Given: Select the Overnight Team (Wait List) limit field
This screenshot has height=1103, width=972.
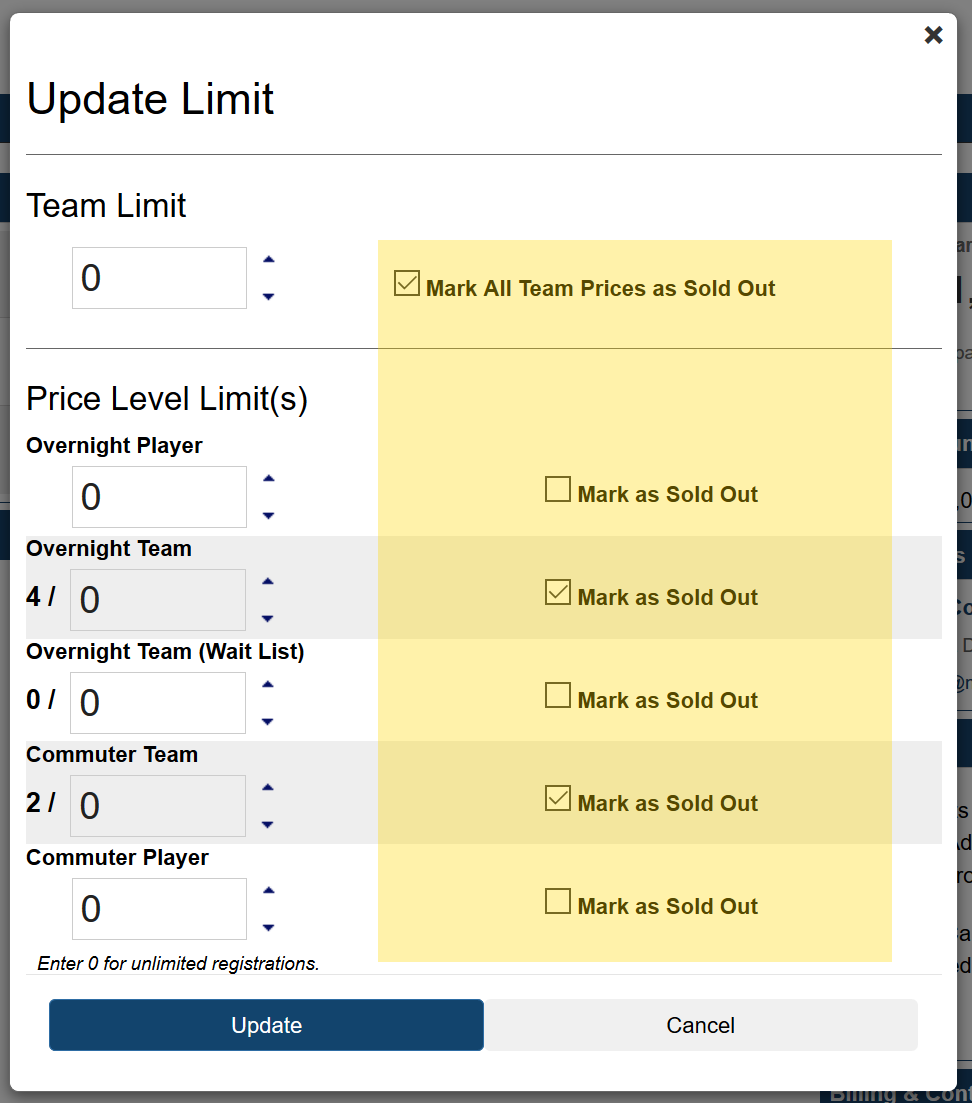Looking at the screenshot, I should [158, 703].
